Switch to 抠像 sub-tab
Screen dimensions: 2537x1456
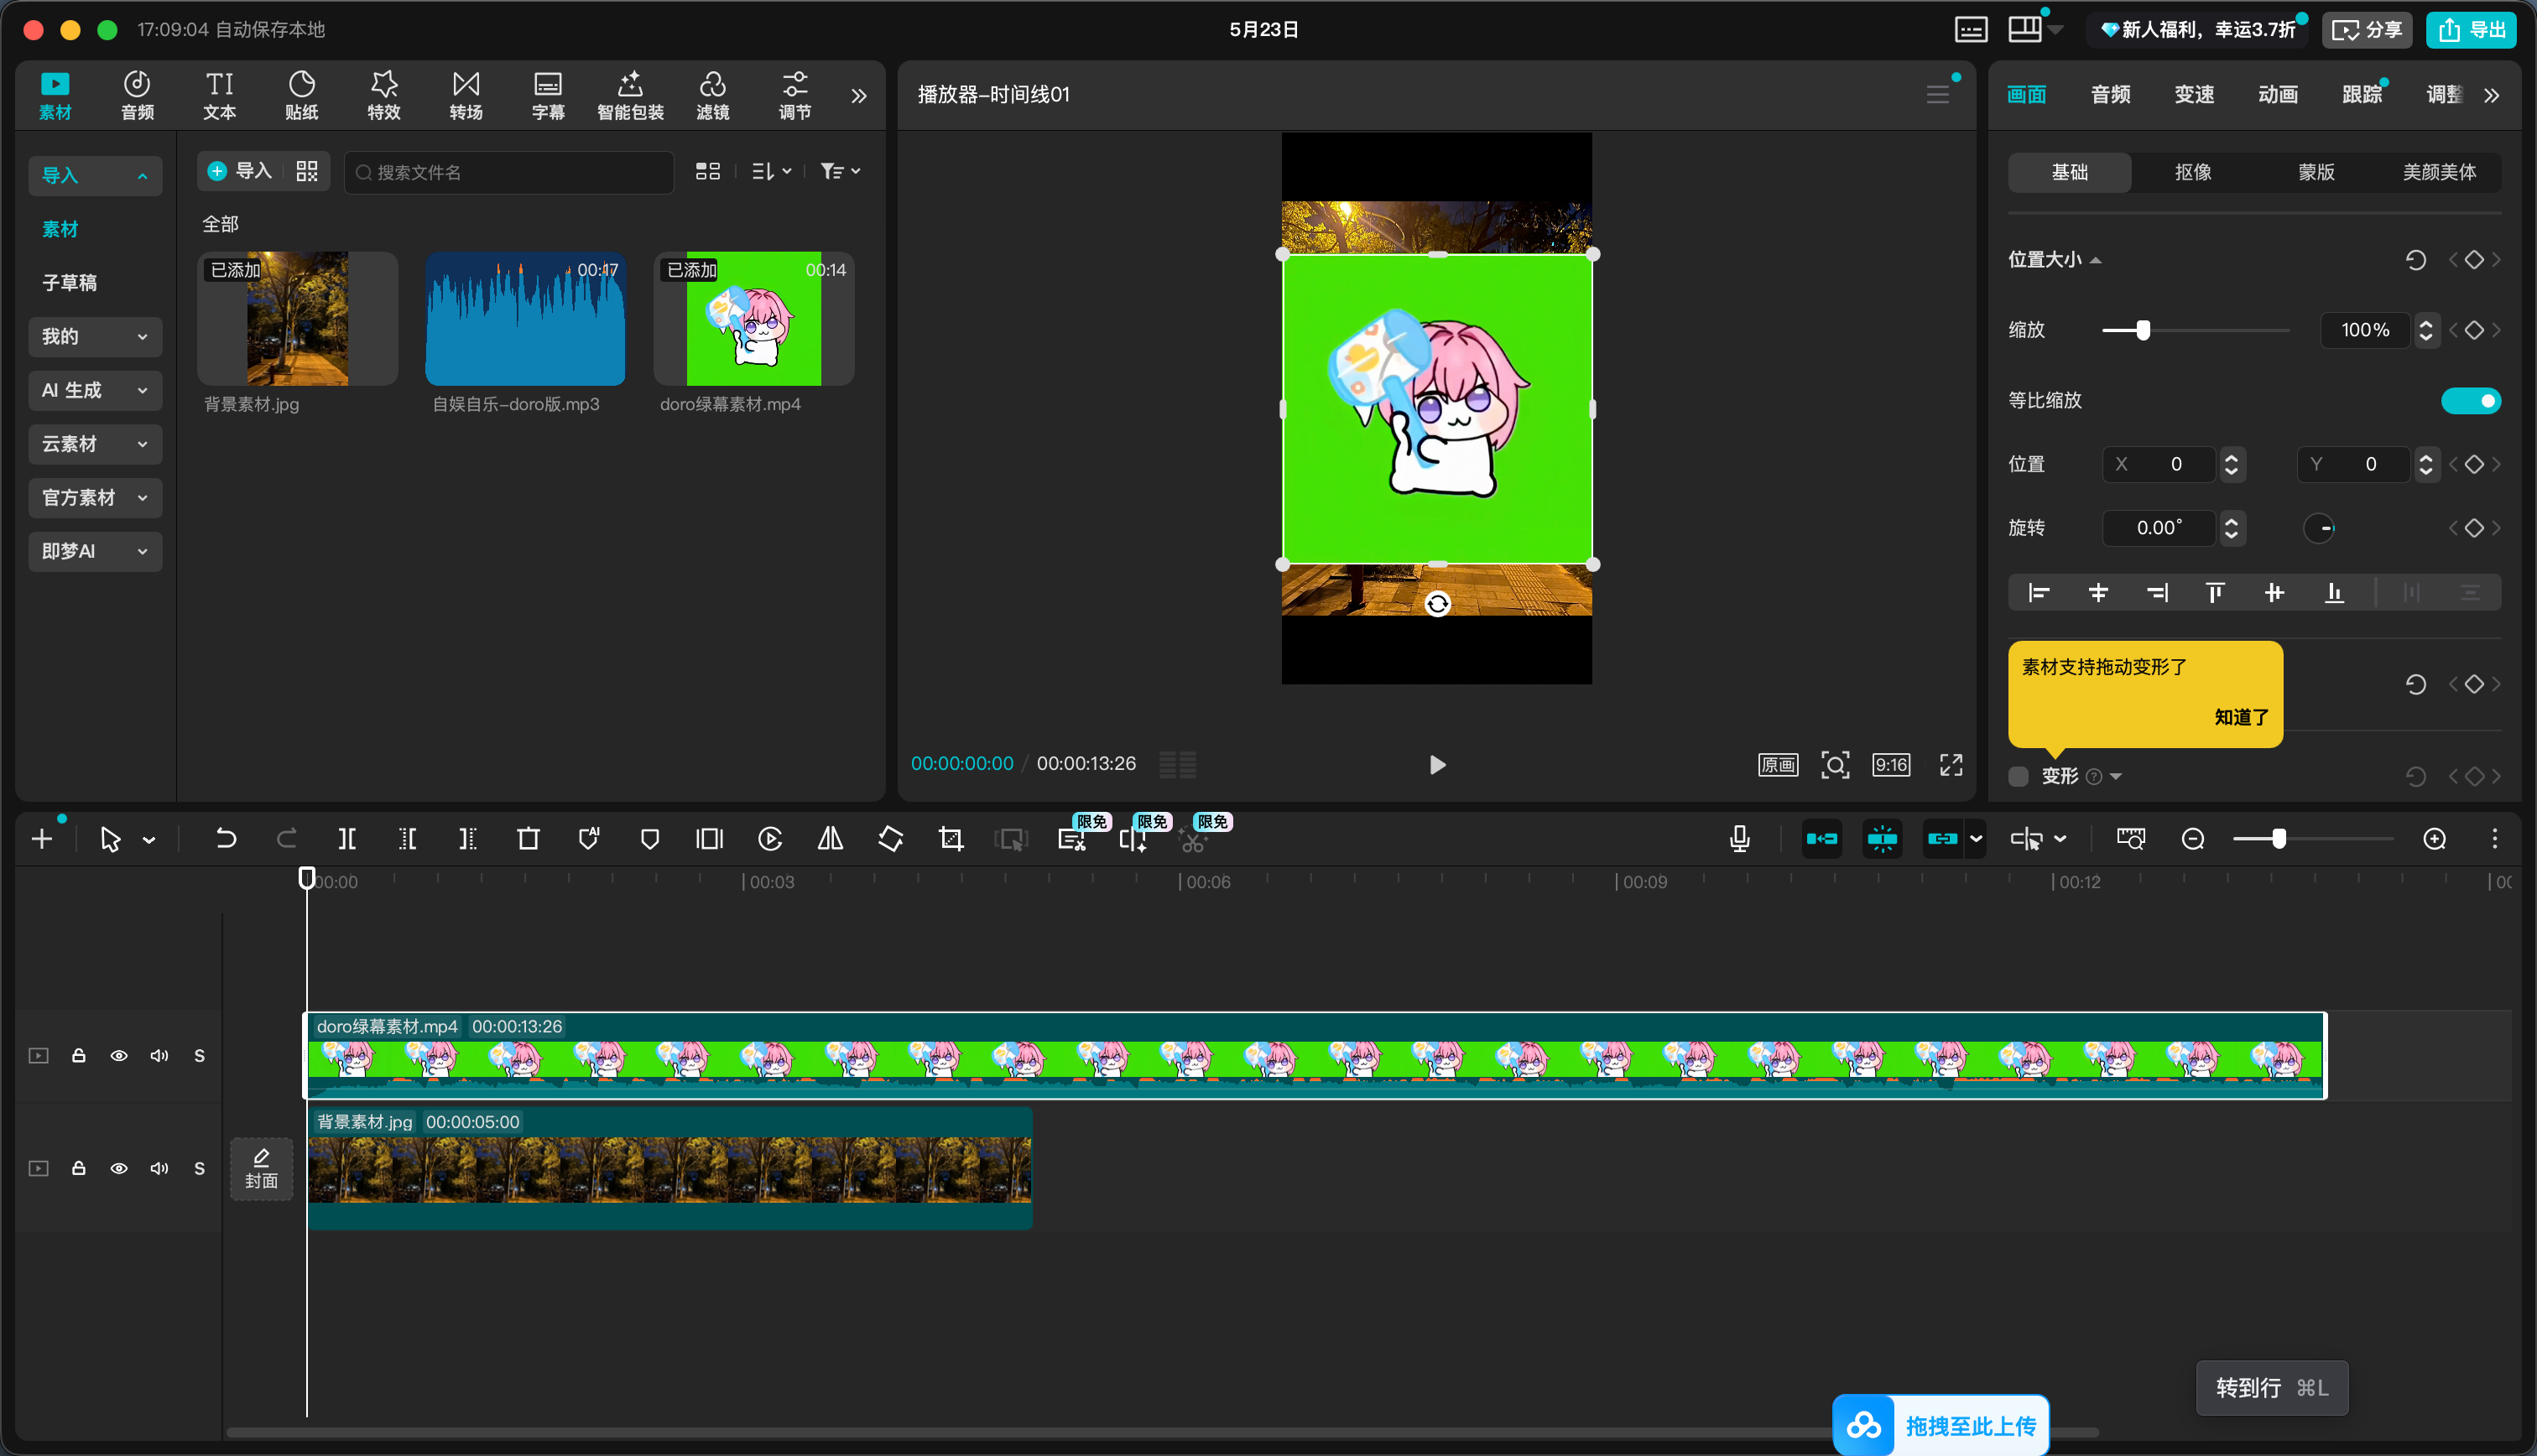[x=2192, y=173]
